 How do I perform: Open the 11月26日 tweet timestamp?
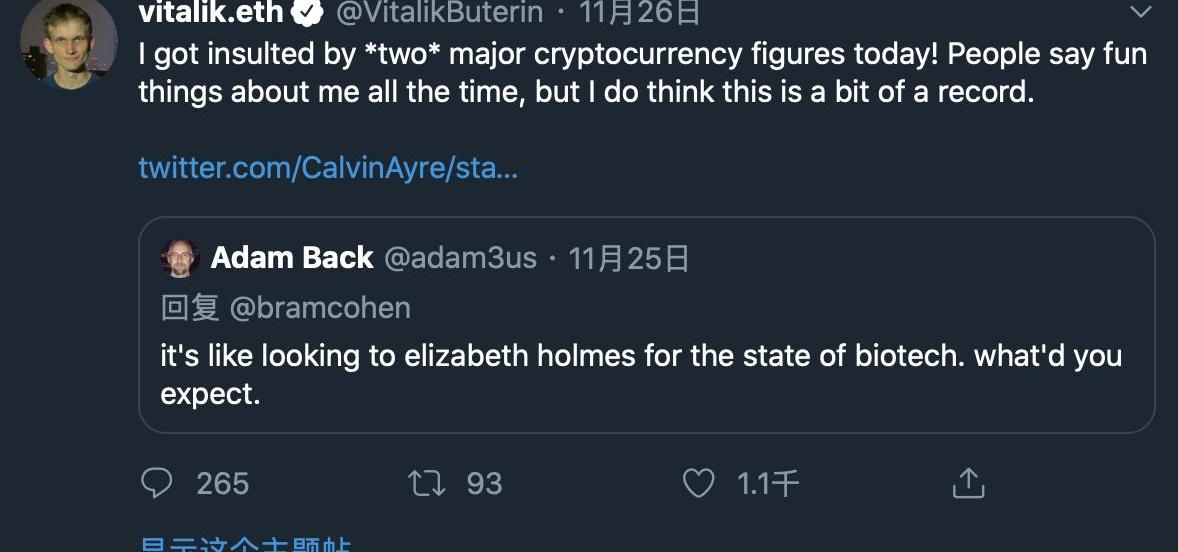(x=640, y=13)
